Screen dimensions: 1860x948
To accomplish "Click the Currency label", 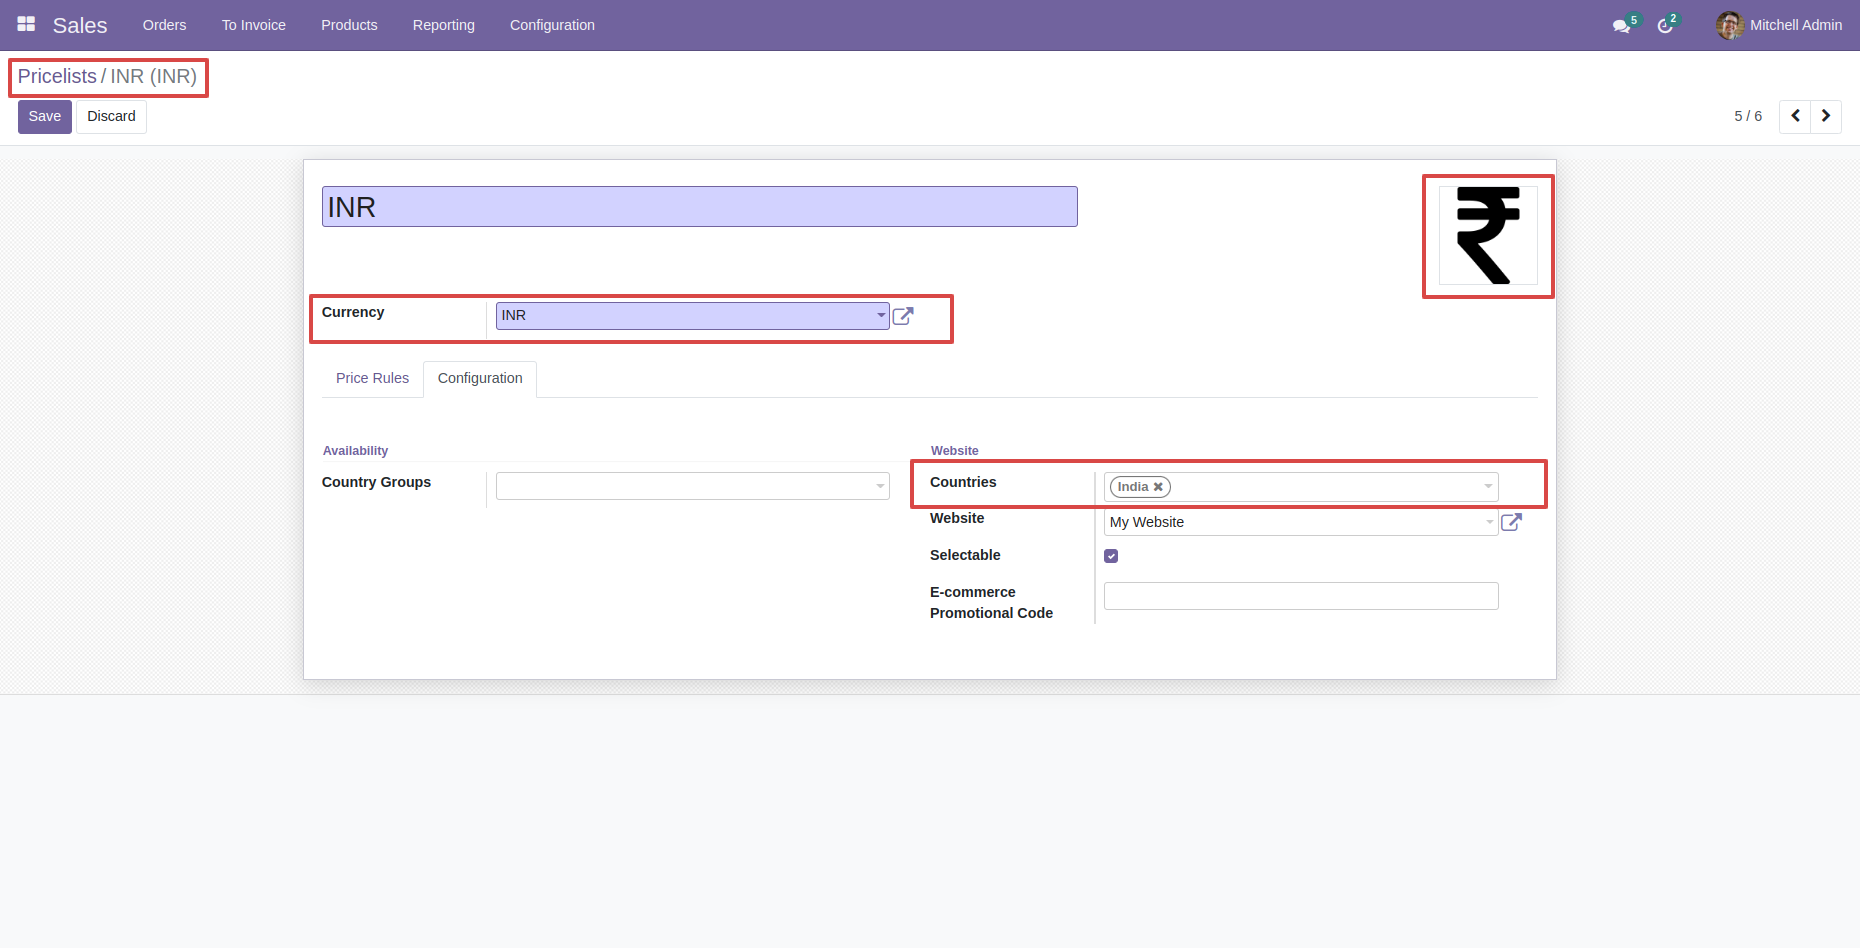I will coord(353,312).
